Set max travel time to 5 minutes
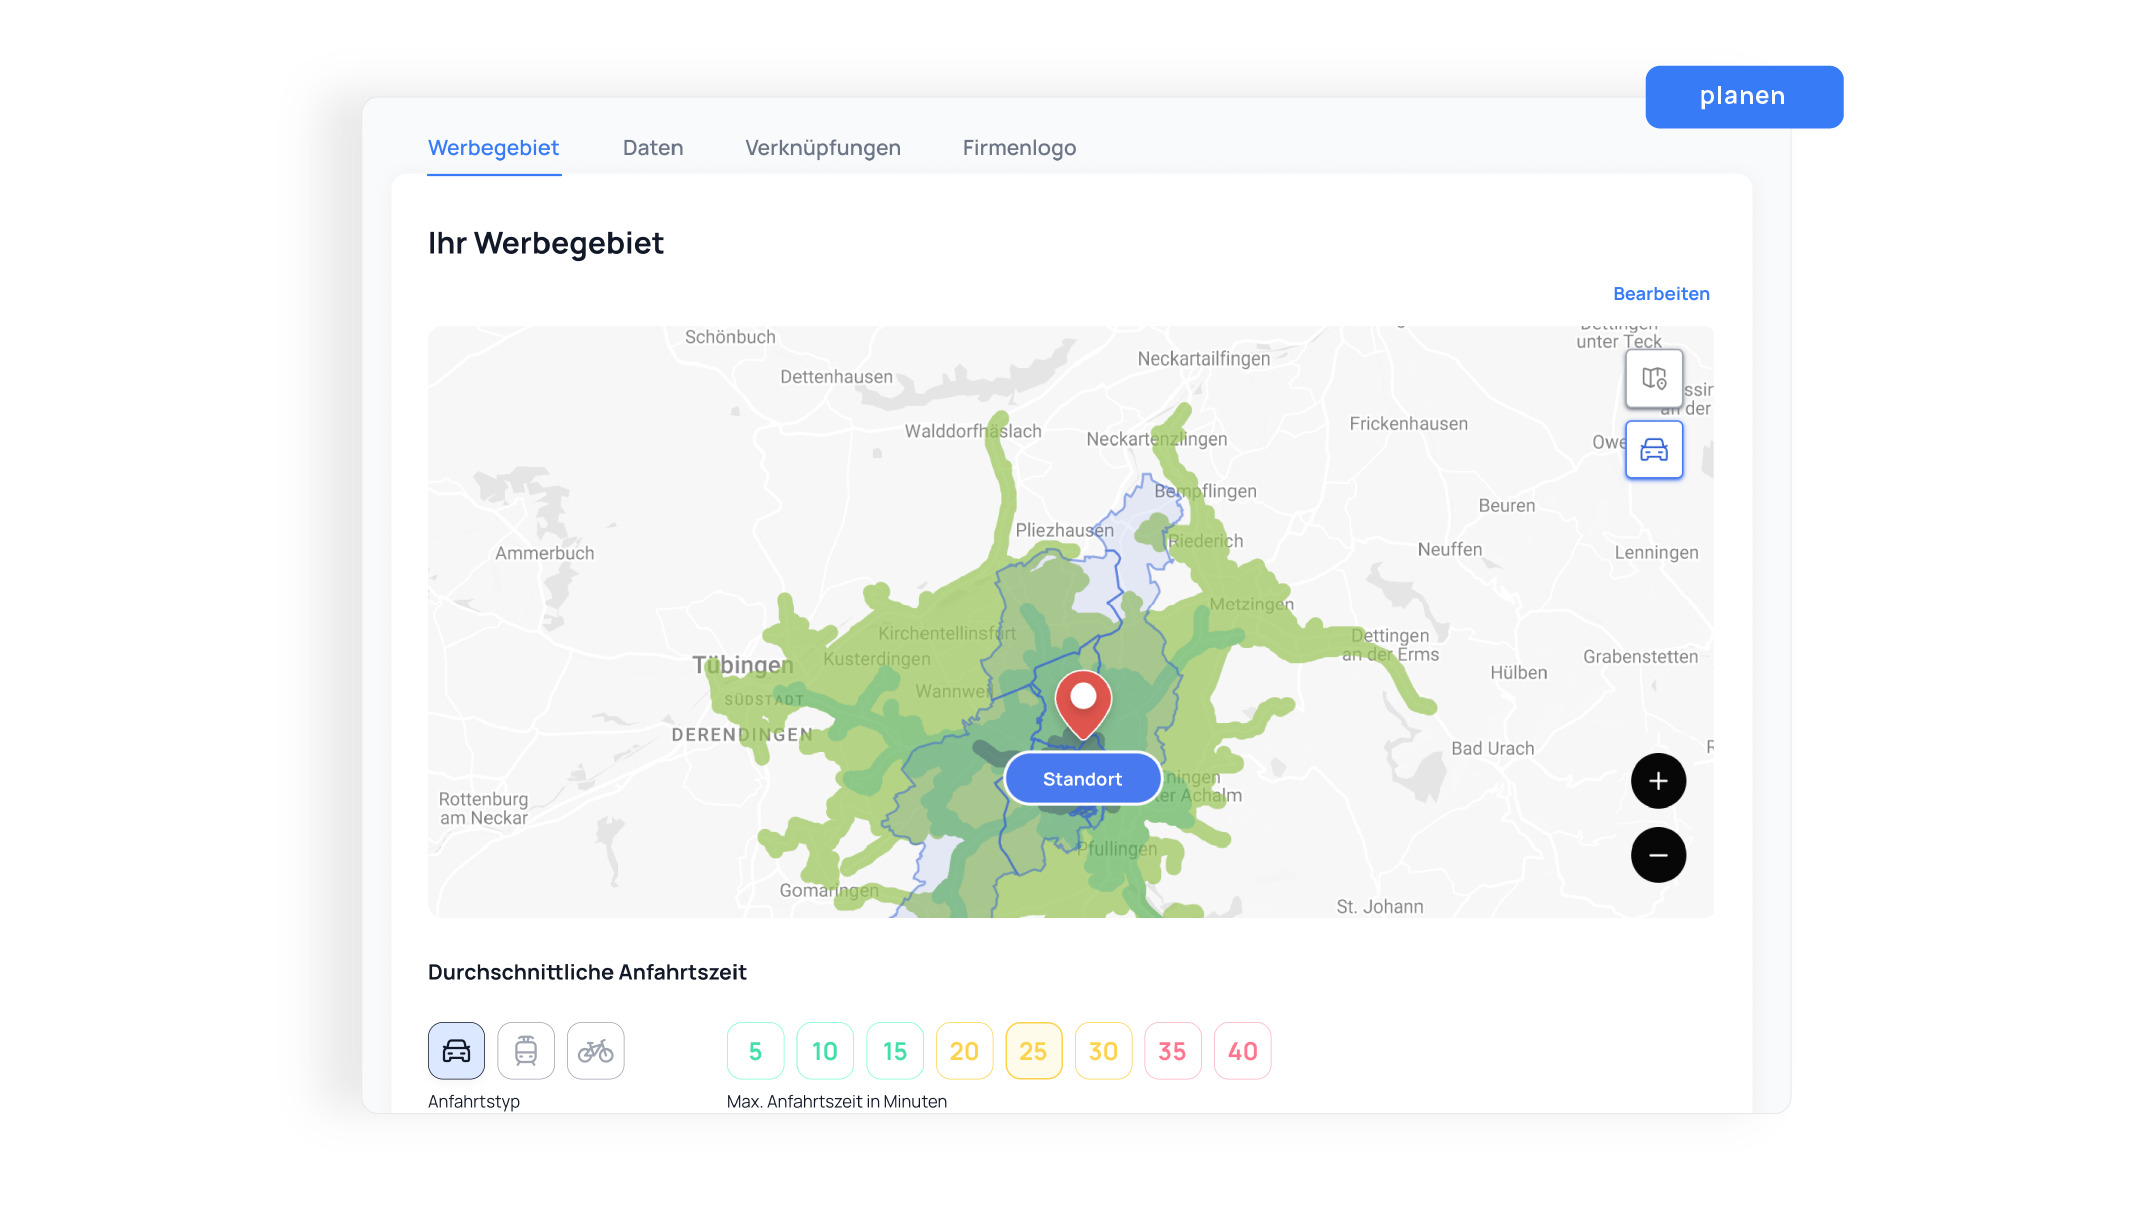The image size is (2153, 1211). [x=755, y=1051]
